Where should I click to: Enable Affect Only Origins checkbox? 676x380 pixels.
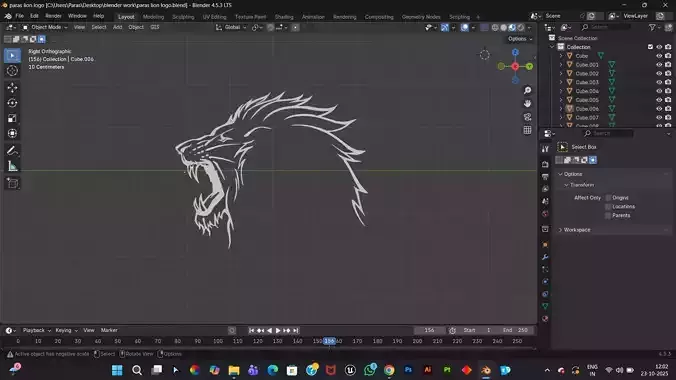tap(608, 198)
